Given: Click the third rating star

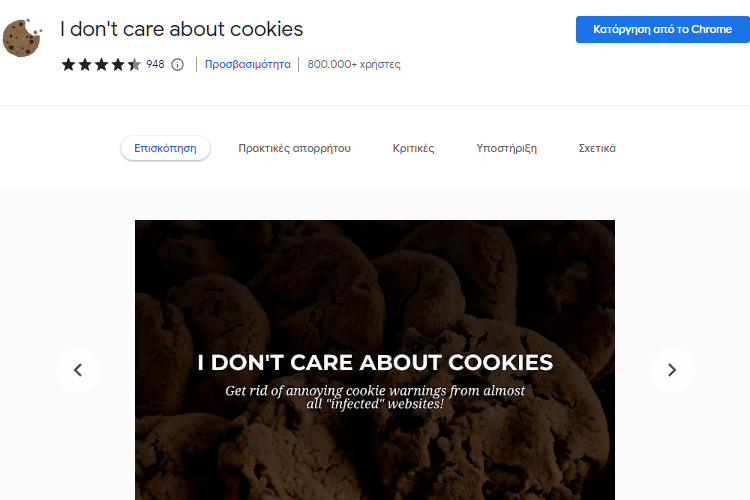Looking at the screenshot, I should [x=101, y=64].
